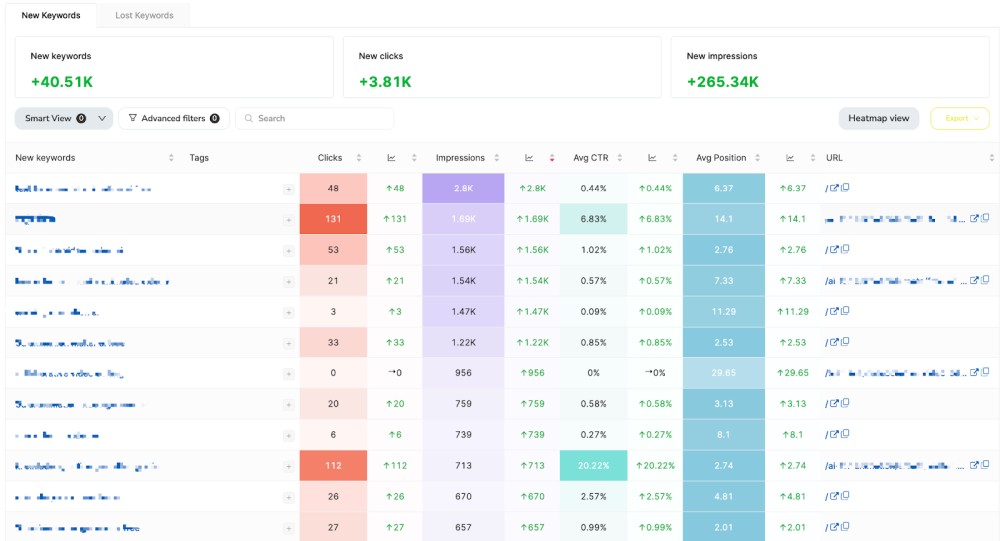Copy URL icon in the 29.65 position row

tap(985, 373)
